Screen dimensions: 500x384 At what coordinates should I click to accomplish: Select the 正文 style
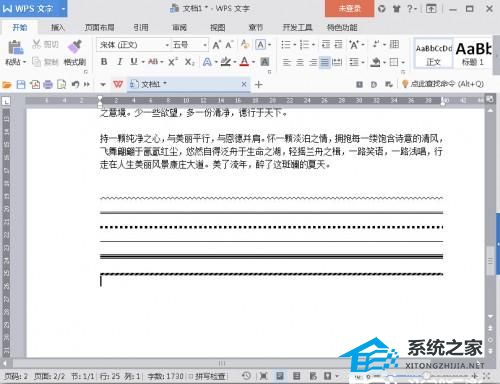[x=433, y=54]
